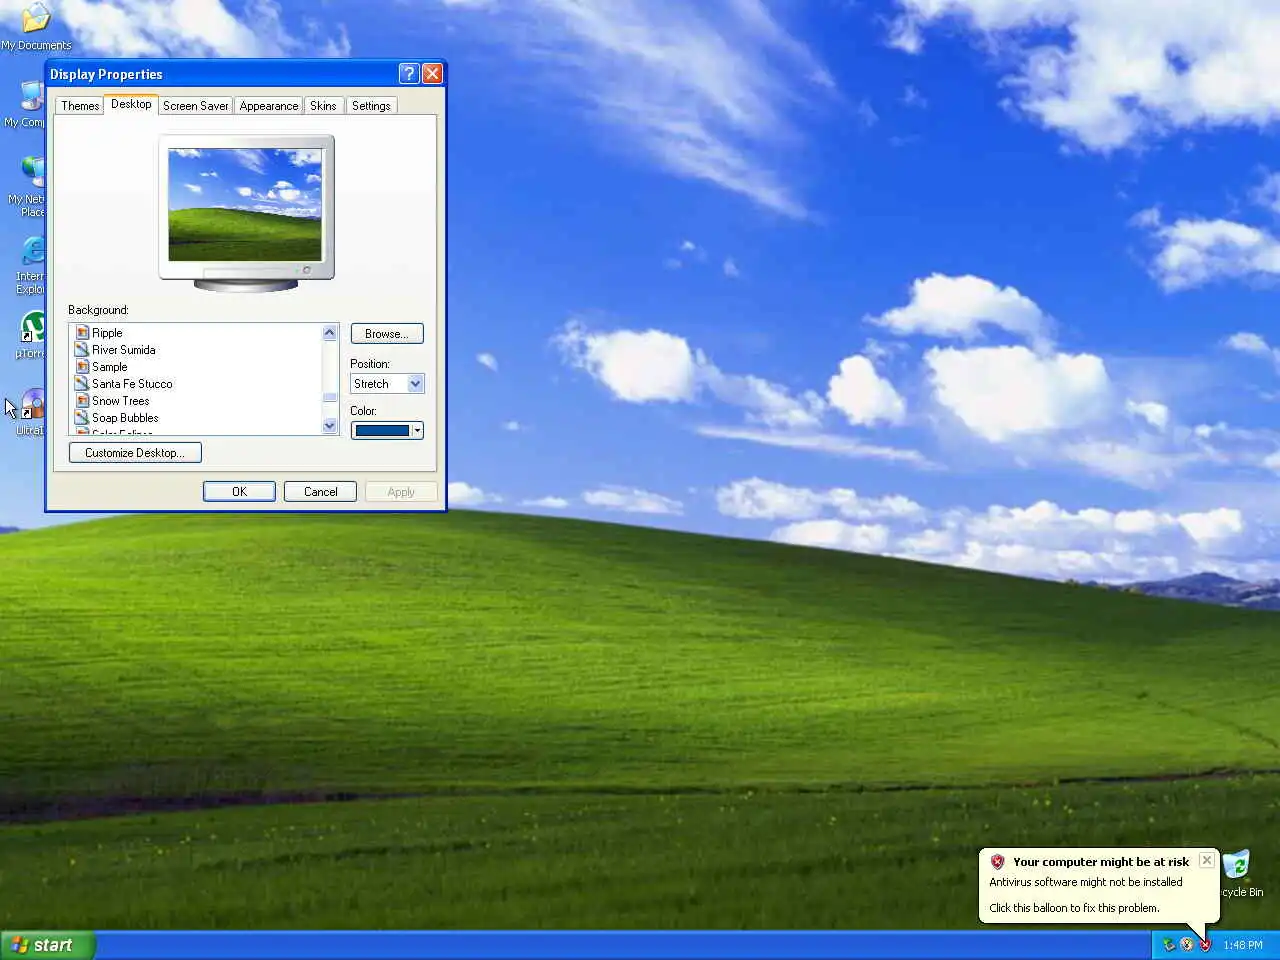Viewport: 1280px width, 960px height.
Task: Select the icon next to River Sumida
Action: pyautogui.click(x=82, y=350)
